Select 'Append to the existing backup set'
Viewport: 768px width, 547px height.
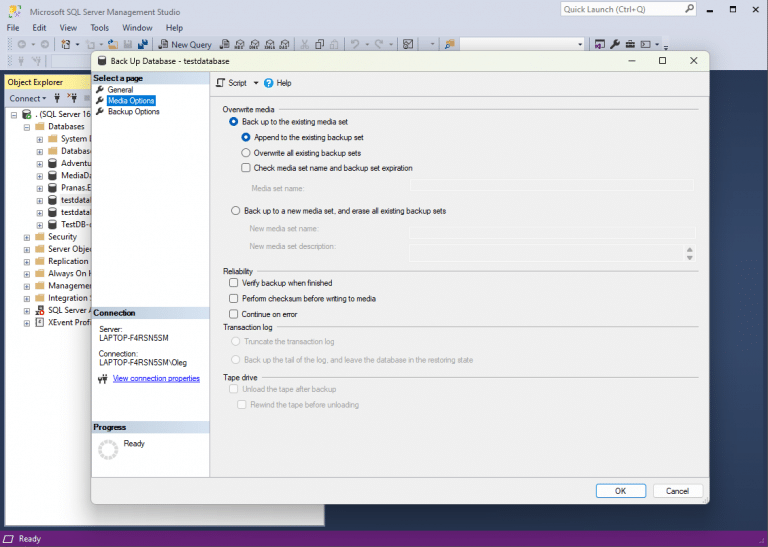point(246,138)
